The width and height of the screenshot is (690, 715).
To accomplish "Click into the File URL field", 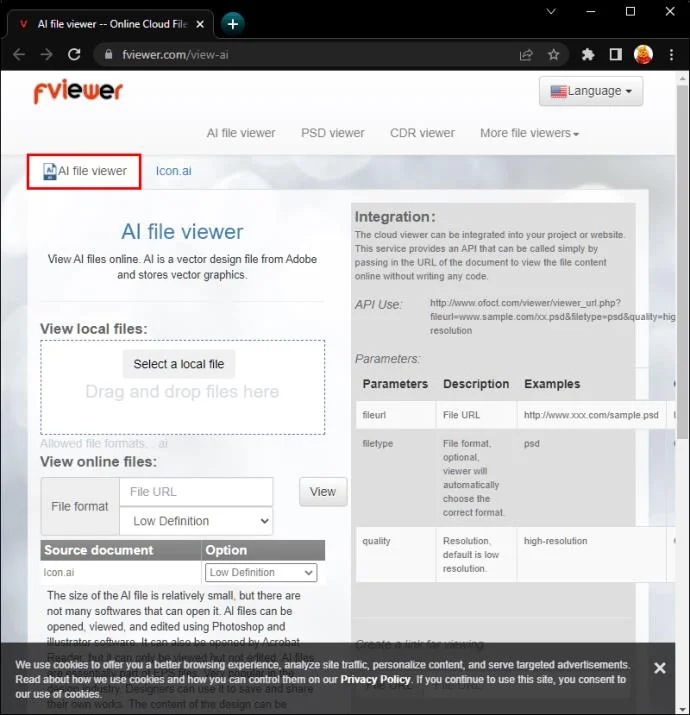I will point(196,492).
